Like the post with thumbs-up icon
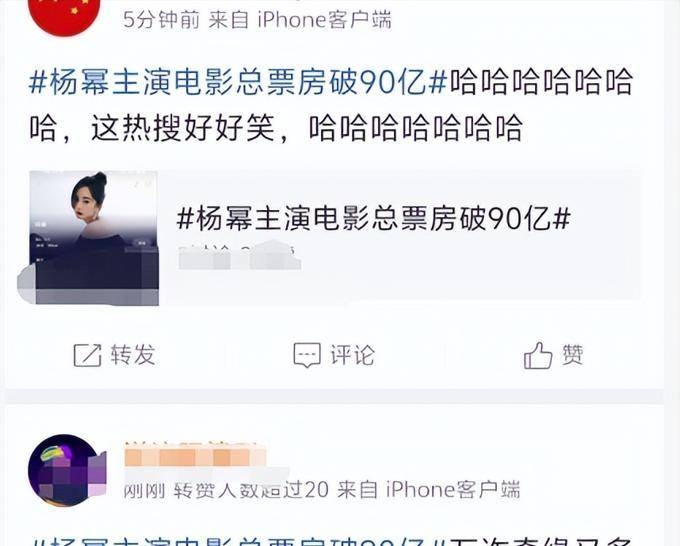The height and width of the screenshot is (546, 680). coord(538,355)
